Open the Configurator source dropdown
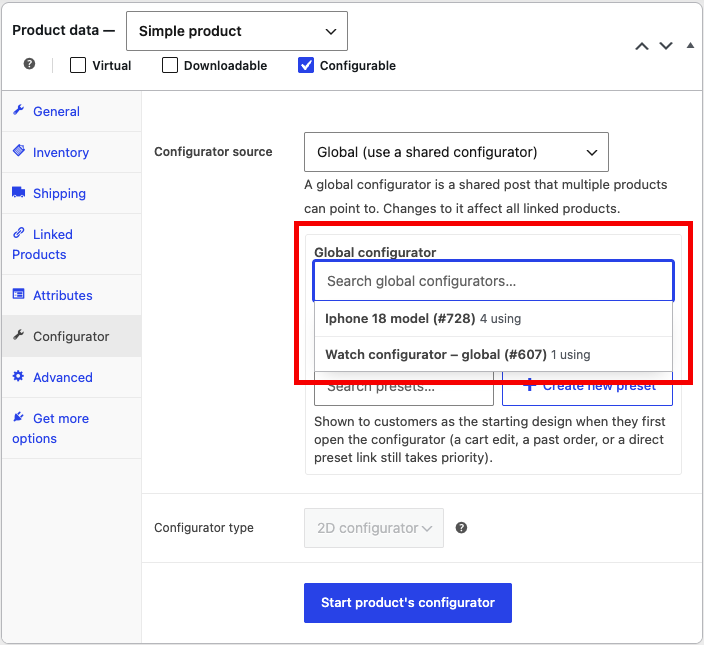704x645 pixels. [x=456, y=152]
